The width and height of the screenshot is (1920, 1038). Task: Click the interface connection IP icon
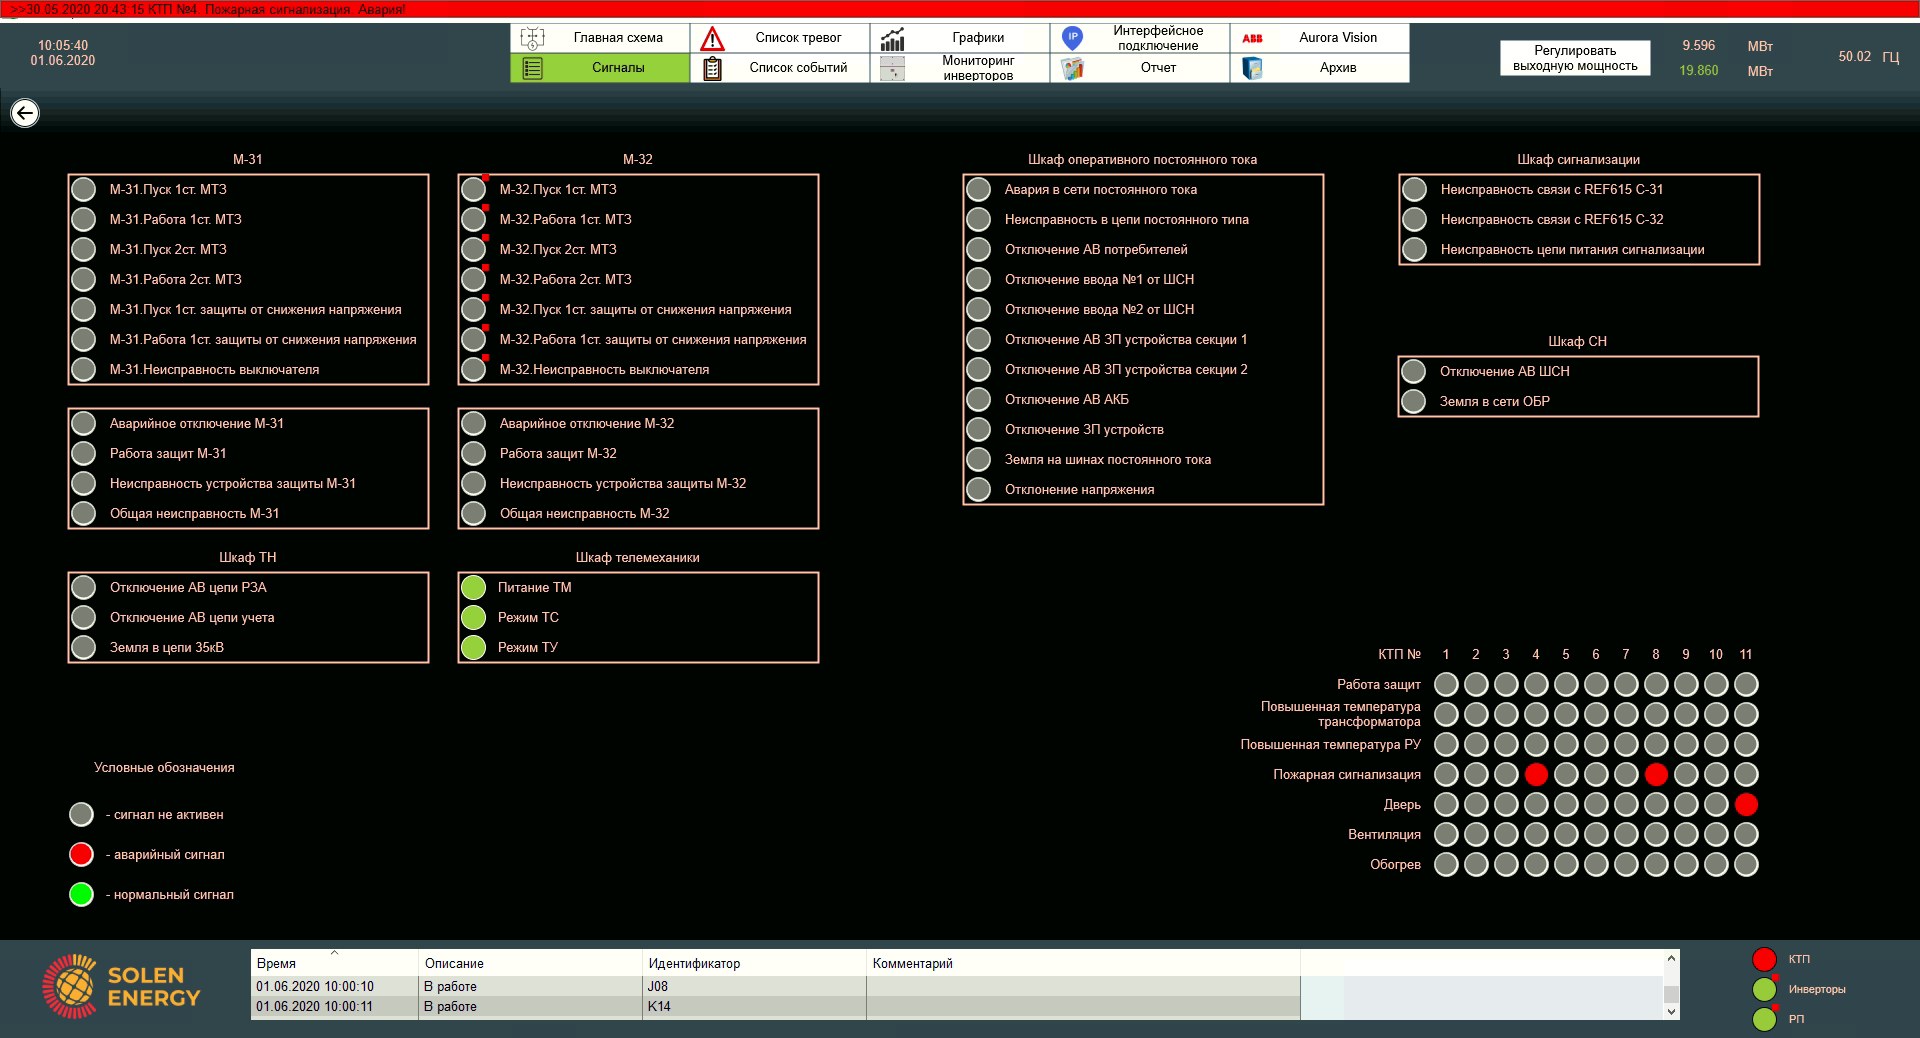pos(1072,38)
